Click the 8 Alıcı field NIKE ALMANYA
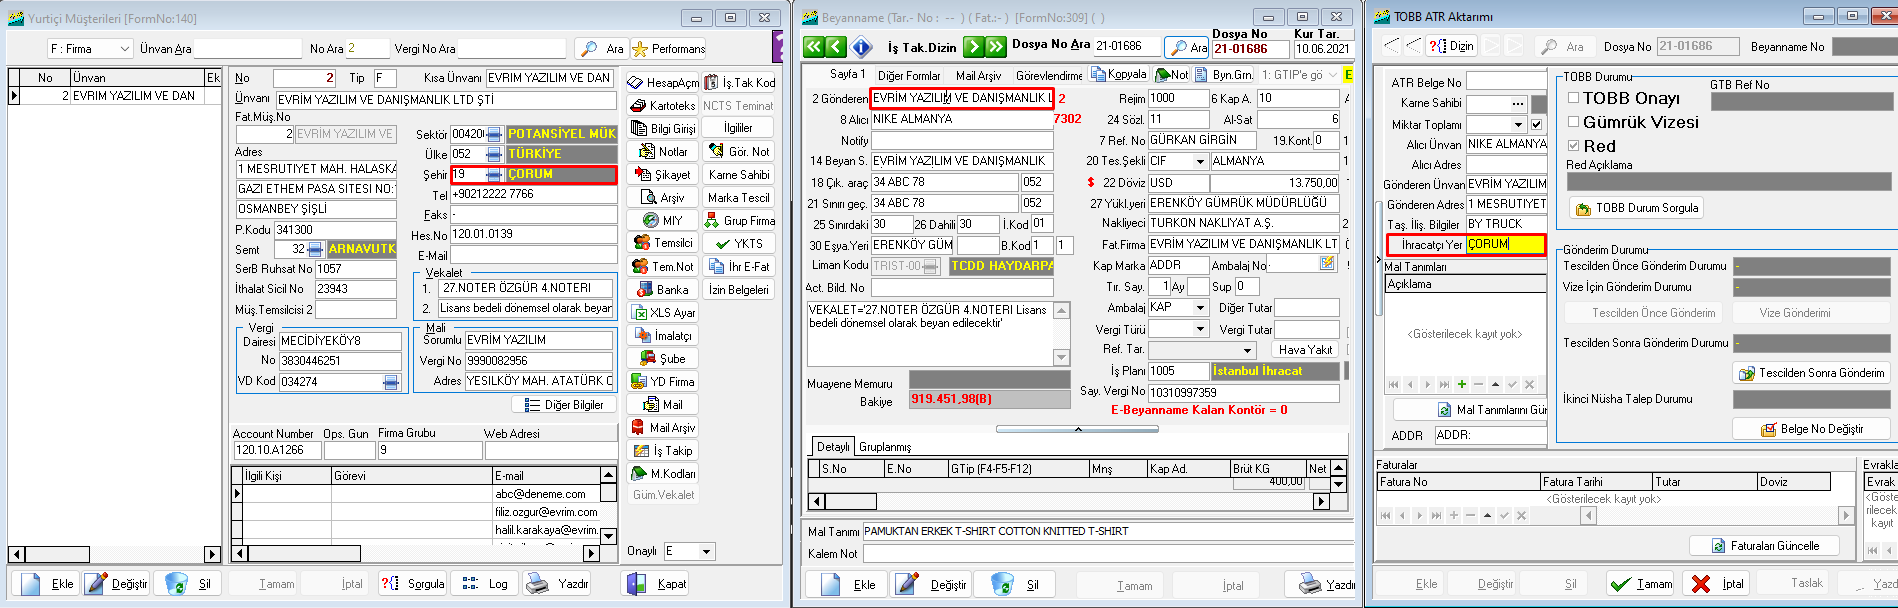The height and width of the screenshot is (608, 1898). [x=961, y=119]
